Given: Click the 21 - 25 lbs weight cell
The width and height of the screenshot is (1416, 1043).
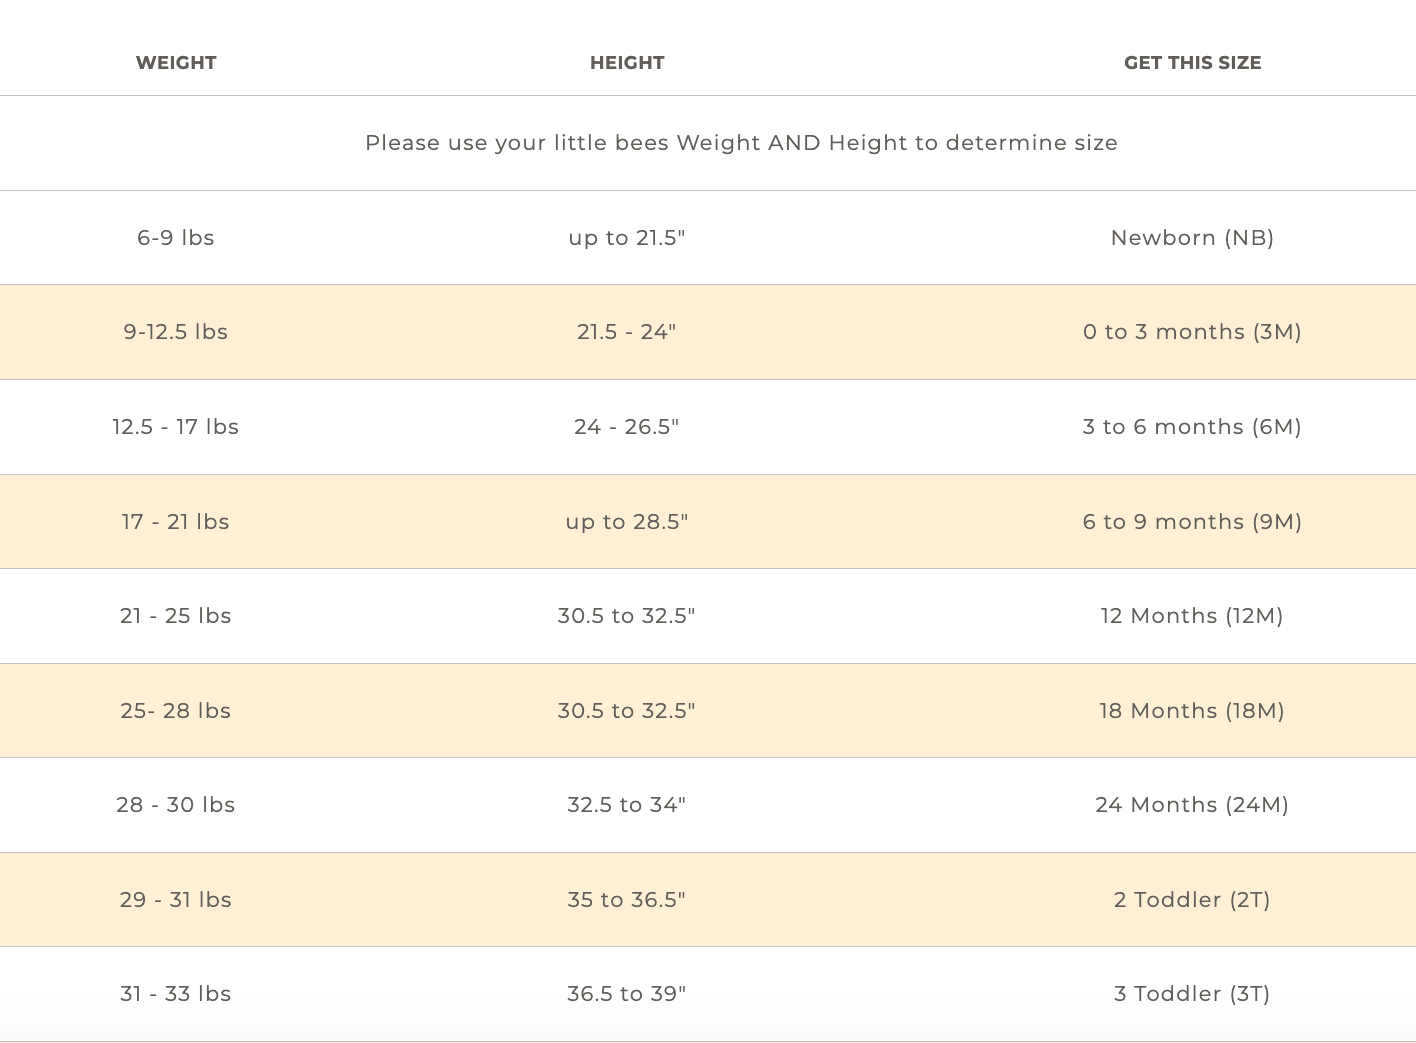Looking at the screenshot, I should [x=176, y=616].
